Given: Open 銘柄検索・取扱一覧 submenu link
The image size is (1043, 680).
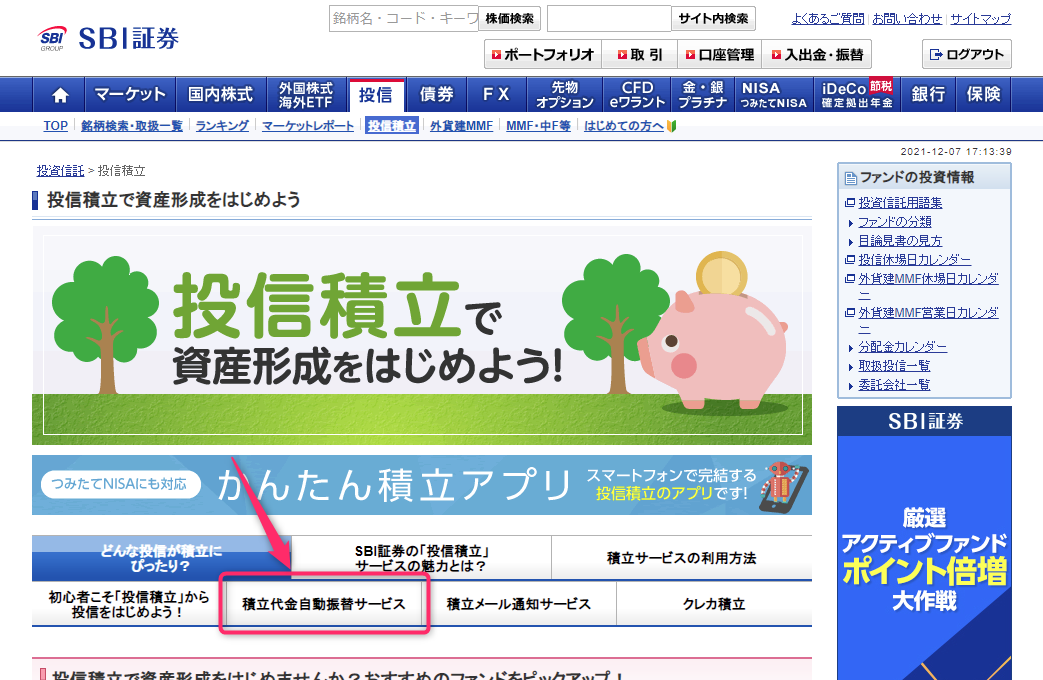Looking at the screenshot, I should click(x=132, y=126).
